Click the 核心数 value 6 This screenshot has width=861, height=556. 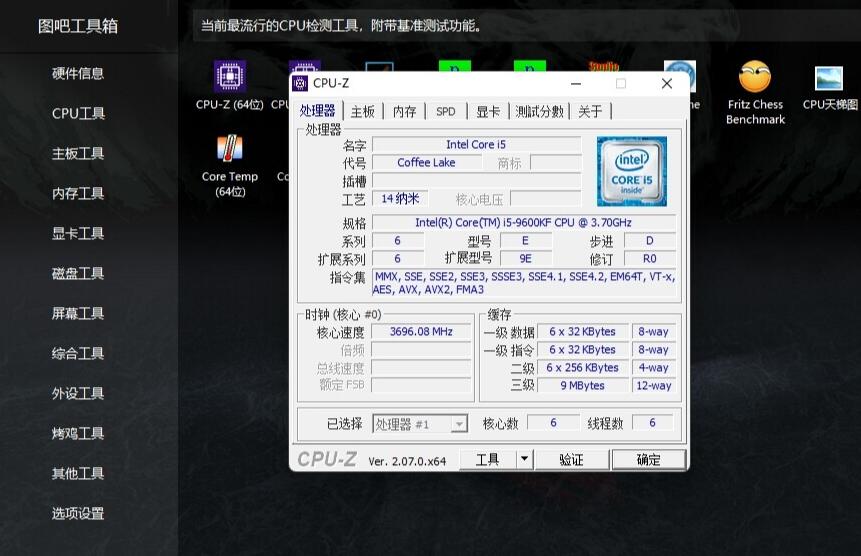(553, 423)
